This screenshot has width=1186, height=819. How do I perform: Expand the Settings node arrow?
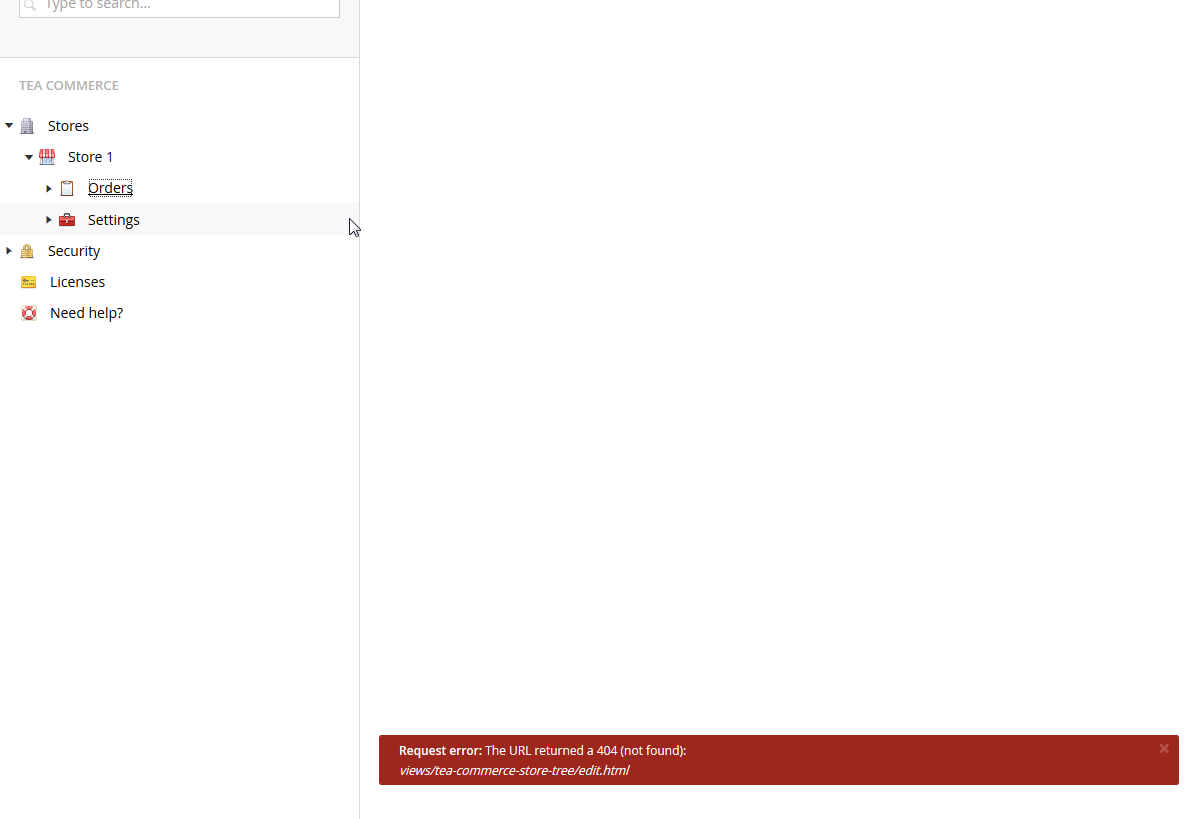point(48,220)
